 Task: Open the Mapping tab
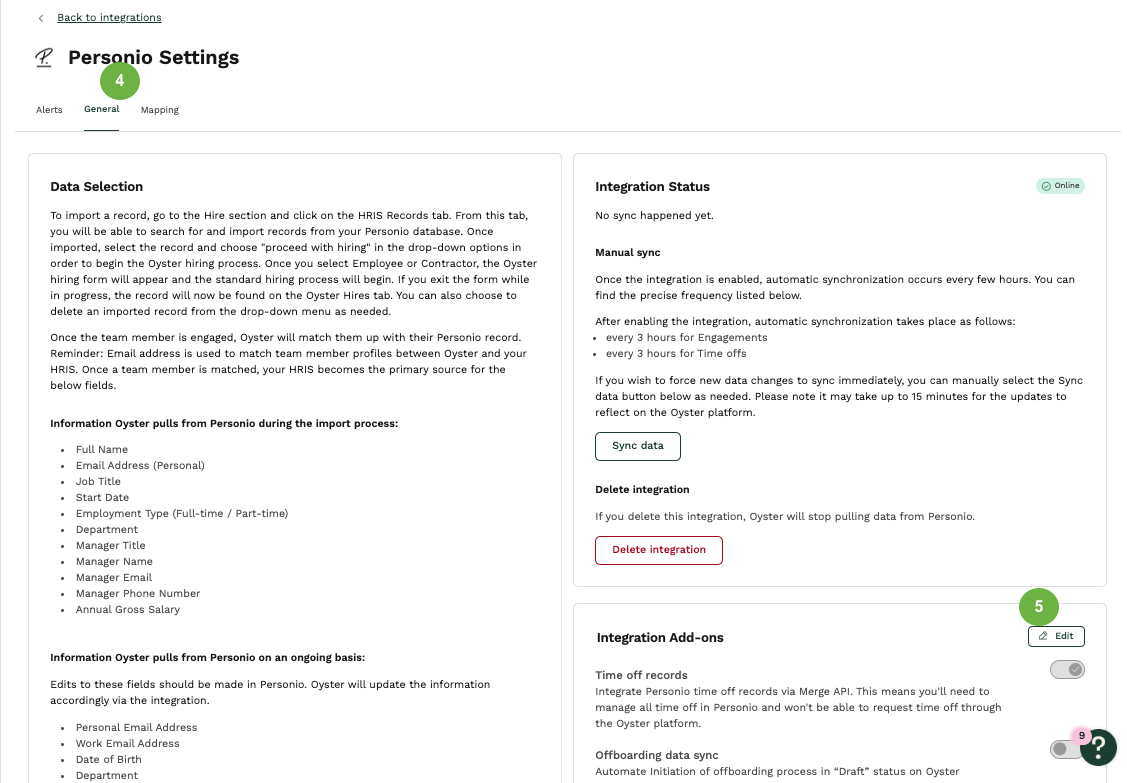(x=160, y=110)
